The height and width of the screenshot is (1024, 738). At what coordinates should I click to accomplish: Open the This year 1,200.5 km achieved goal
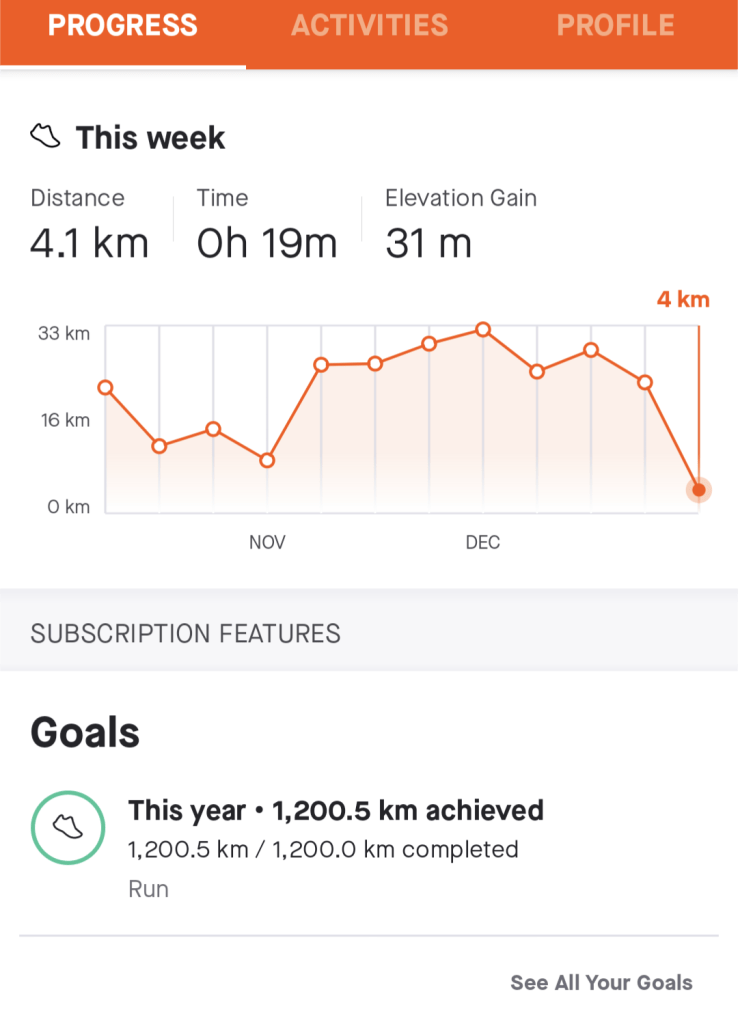336,810
